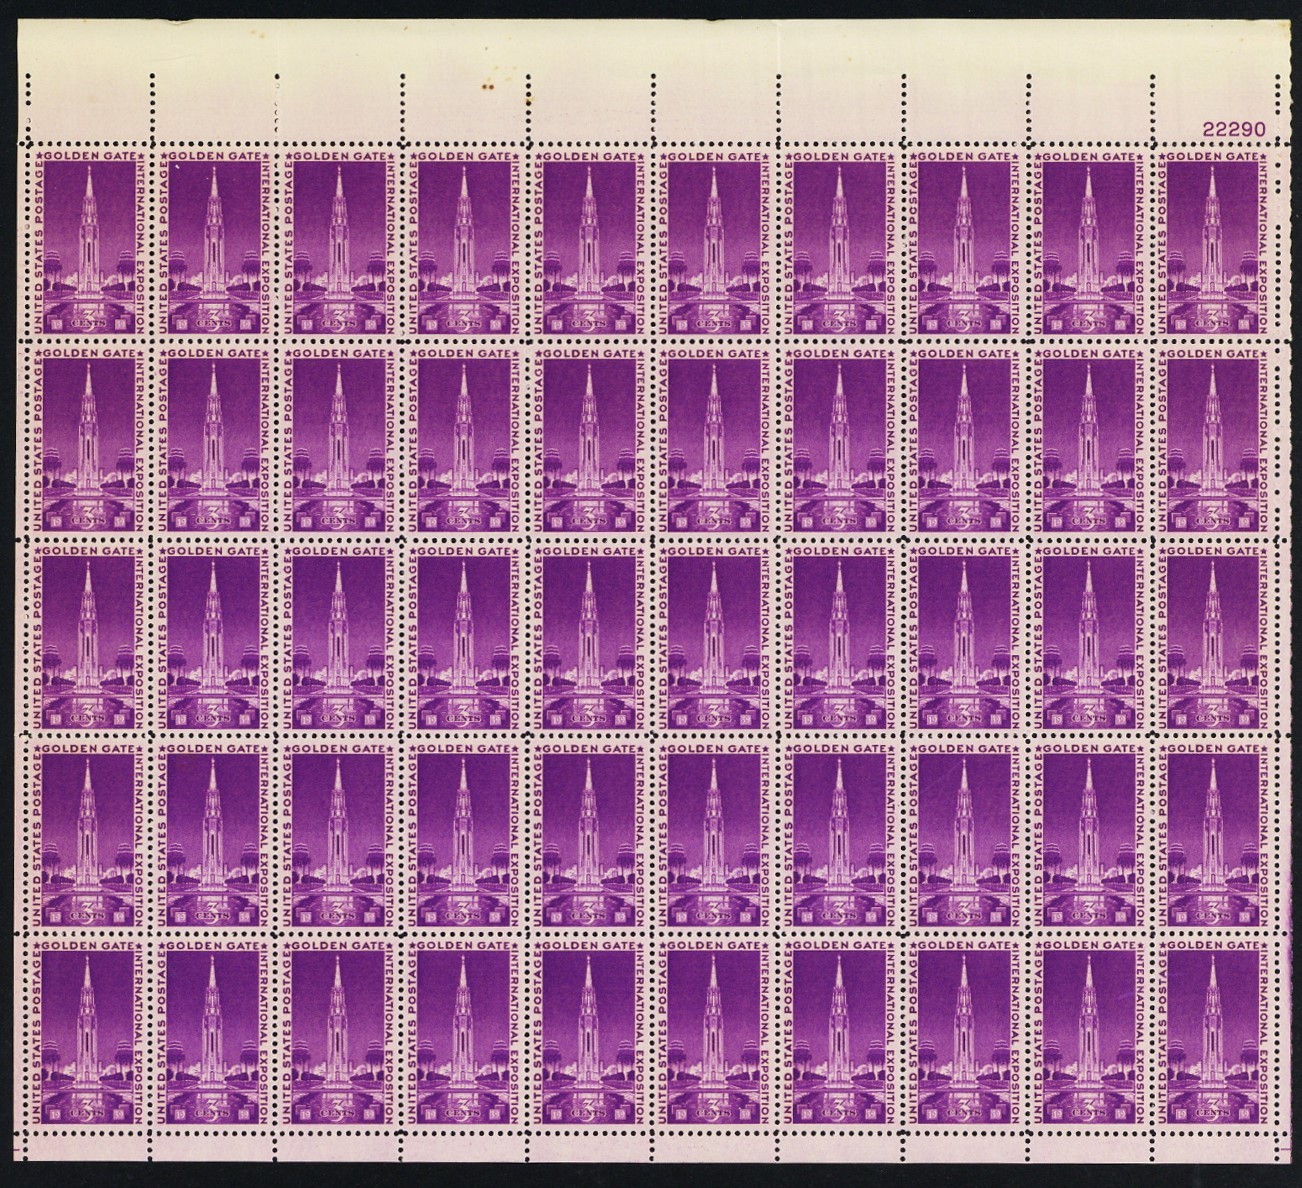1302x1188 pixels.
Task: Click the bottom-left corner stamp
Action: 88,1030
